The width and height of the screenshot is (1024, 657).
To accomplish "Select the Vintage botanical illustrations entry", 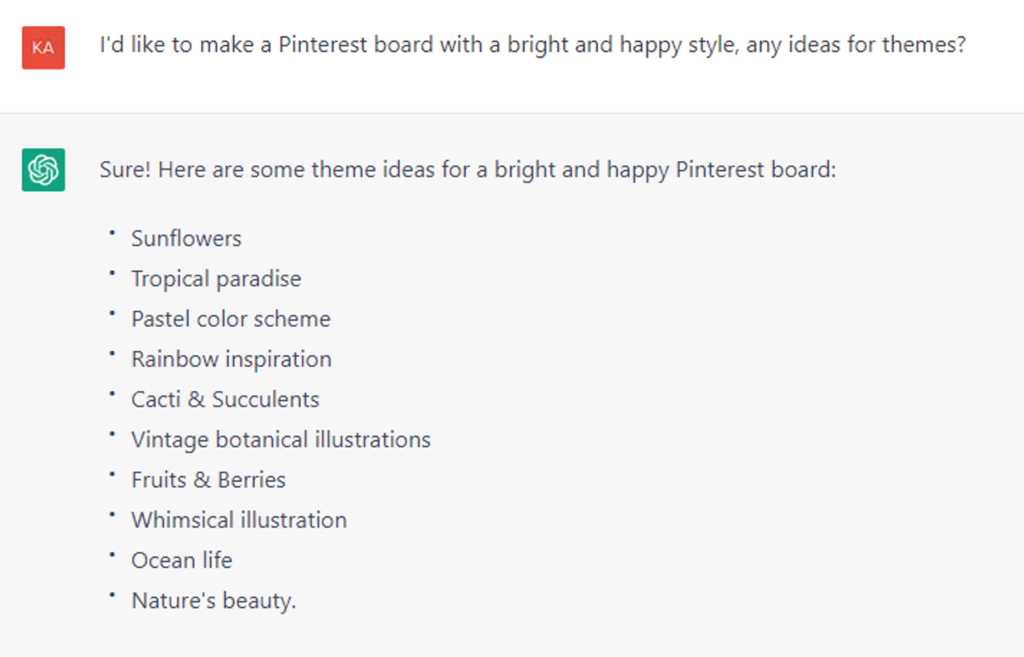I will (281, 439).
